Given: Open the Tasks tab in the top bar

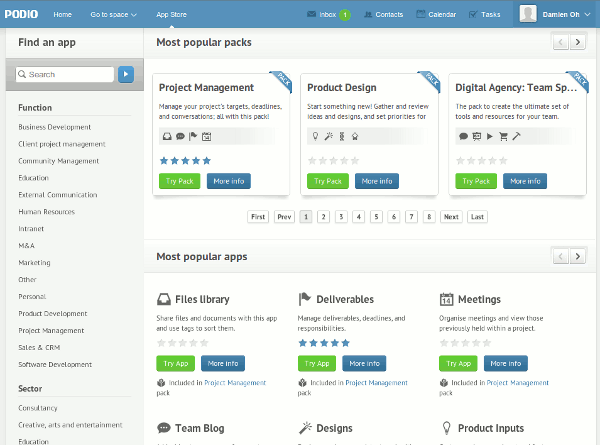Looking at the screenshot, I should [485, 15].
